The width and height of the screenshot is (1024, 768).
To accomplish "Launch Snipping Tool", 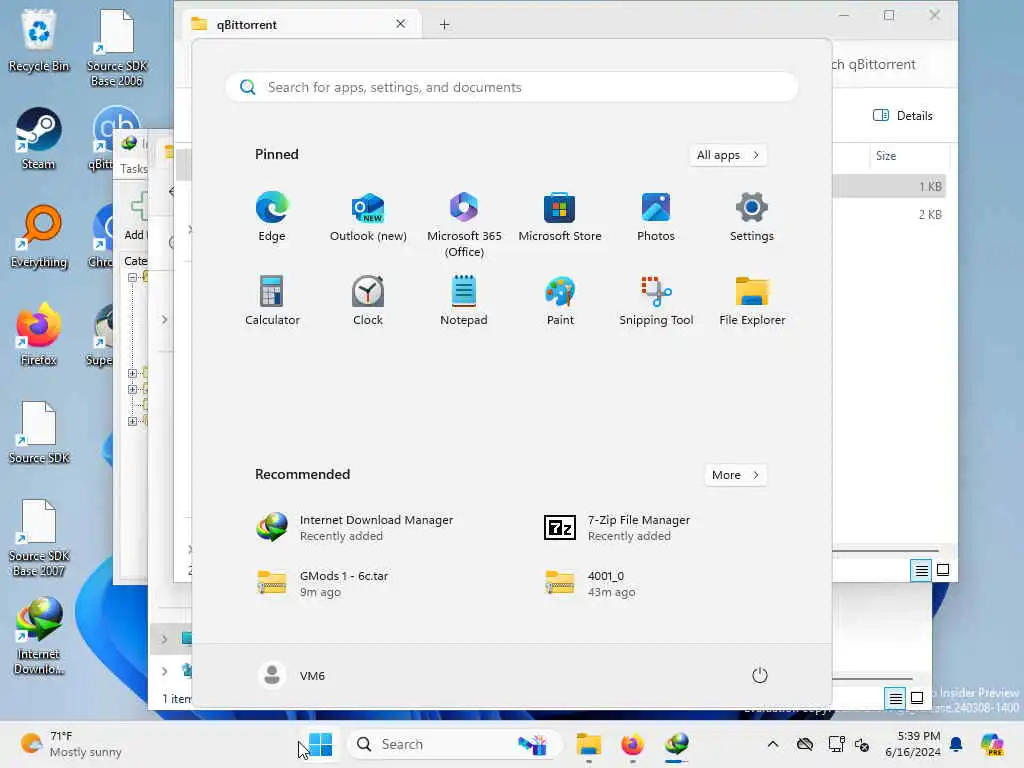I will click(x=656, y=300).
